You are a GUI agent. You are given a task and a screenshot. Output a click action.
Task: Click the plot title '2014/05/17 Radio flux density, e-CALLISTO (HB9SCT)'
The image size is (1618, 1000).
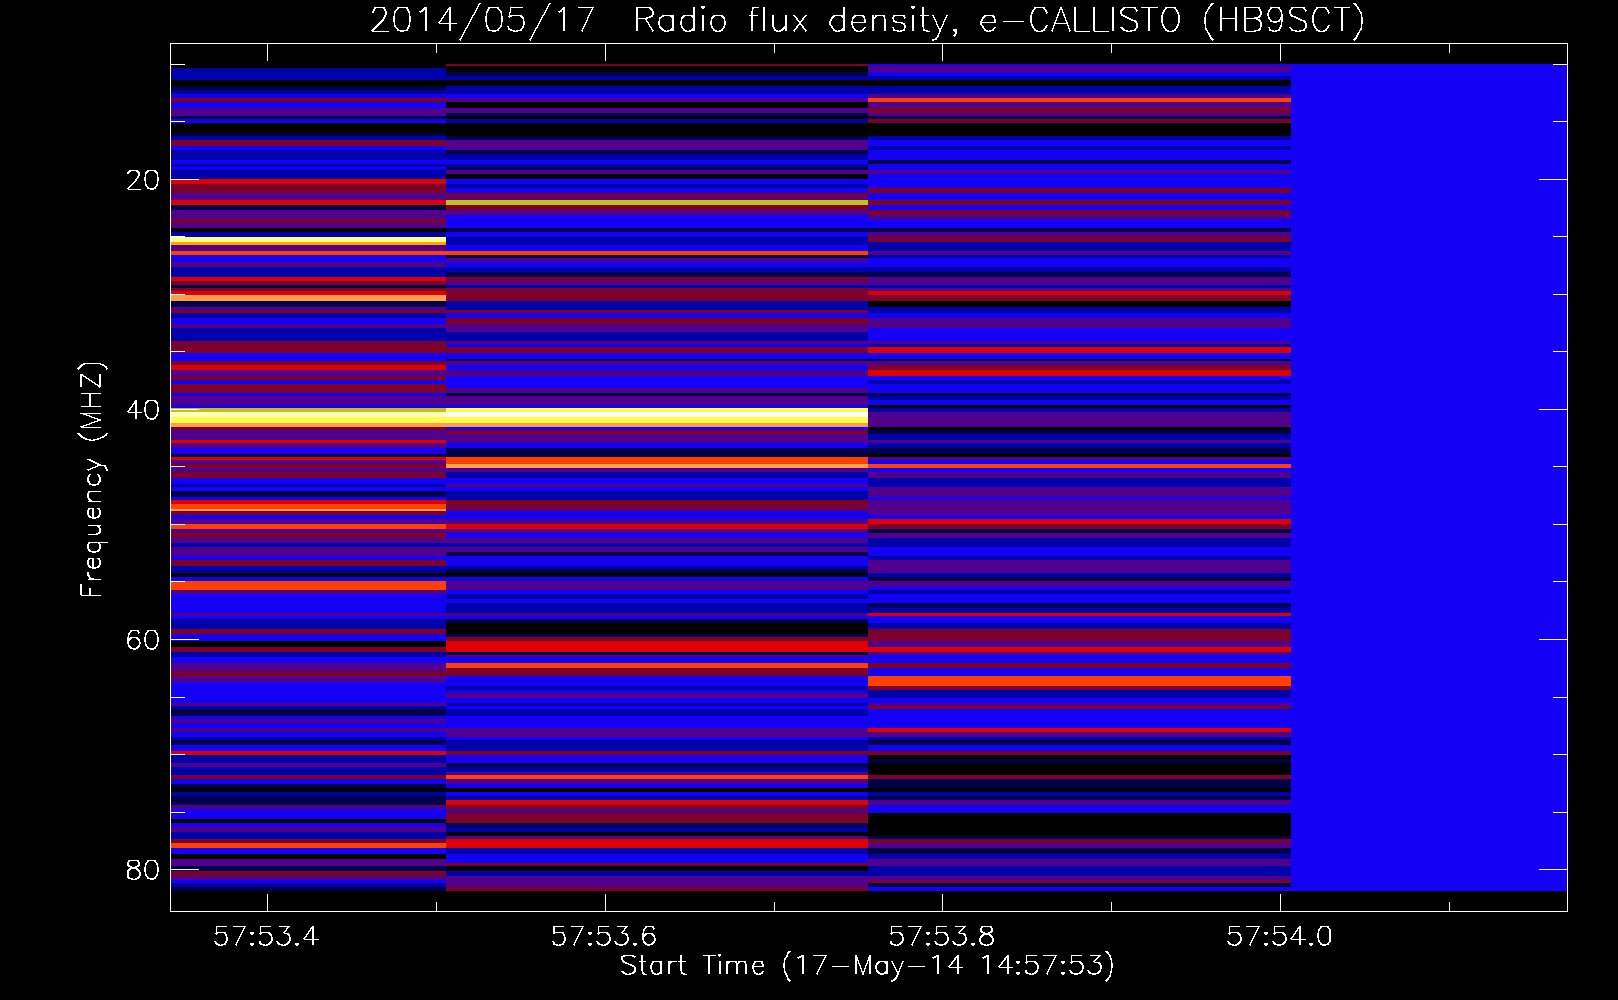[867, 20]
